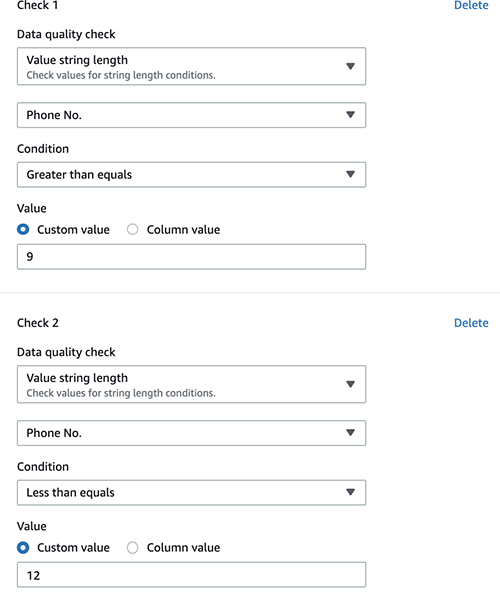
Task: Open Check 1 'Value string length' dropdown
Action: coord(191,66)
